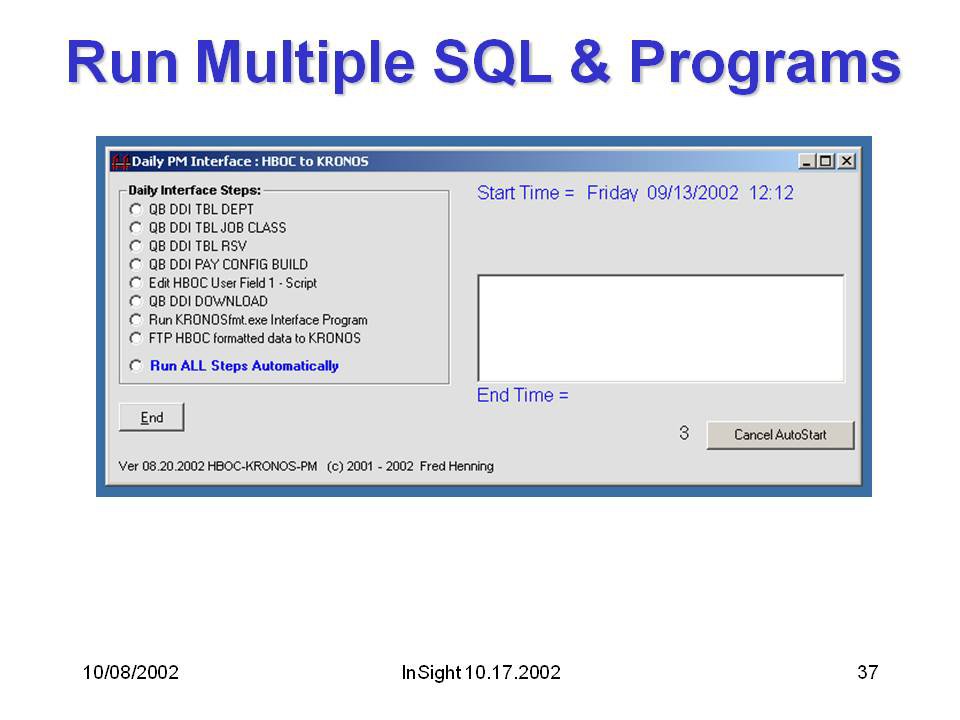Screen dimensions: 960x720
Task: Click the AutoStart countdown number 3
Action: pyautogui.click(x=684, y=433)
